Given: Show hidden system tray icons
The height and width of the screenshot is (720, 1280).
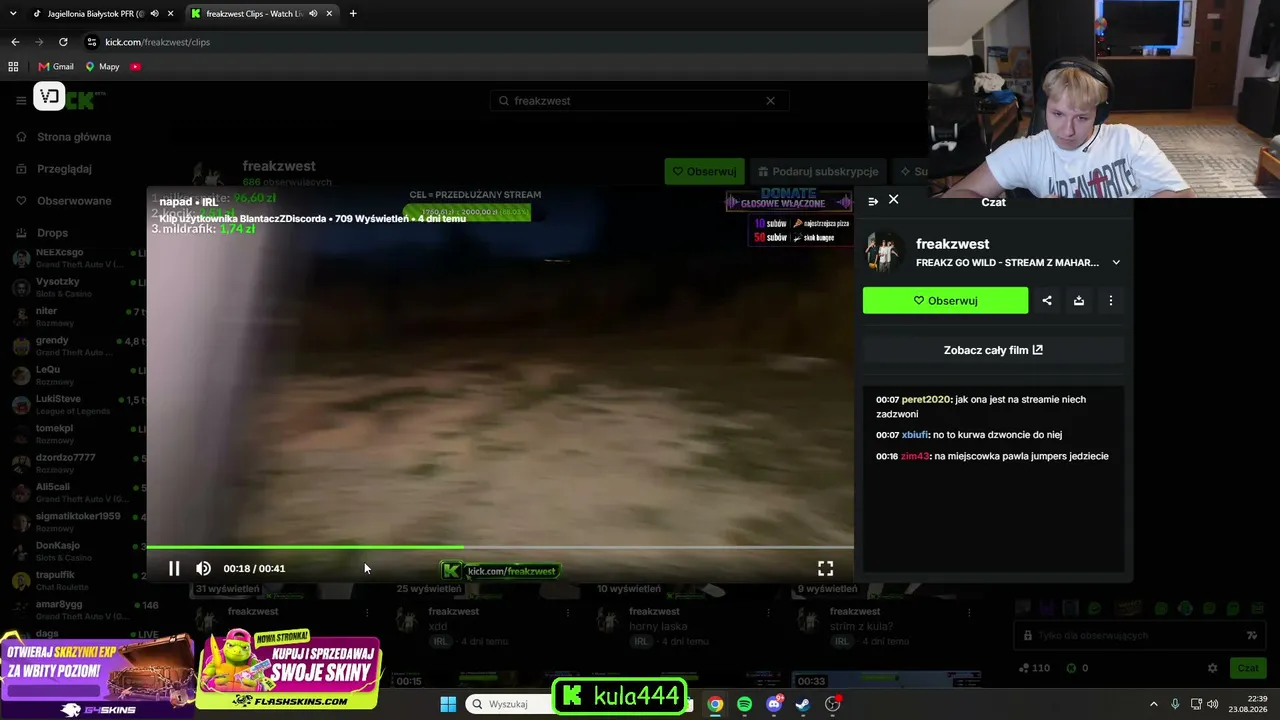Looking at the screenshot, I should click(x=1153, y=704).
